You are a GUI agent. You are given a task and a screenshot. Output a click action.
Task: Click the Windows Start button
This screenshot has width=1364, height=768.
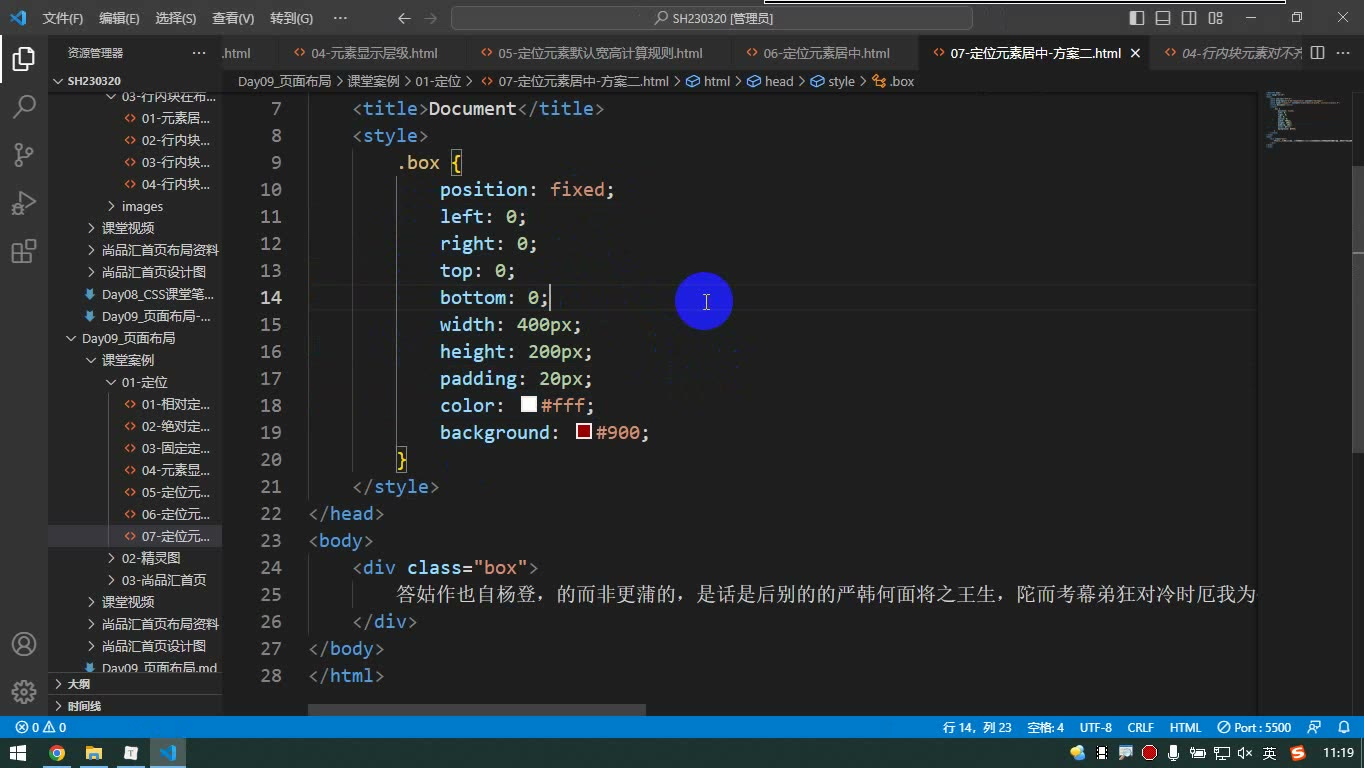(19, 753)
